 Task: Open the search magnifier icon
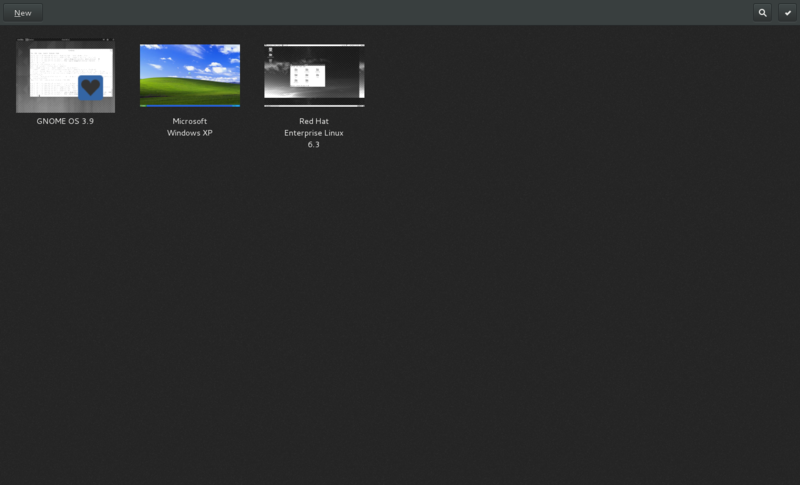(x=762, y=13)
